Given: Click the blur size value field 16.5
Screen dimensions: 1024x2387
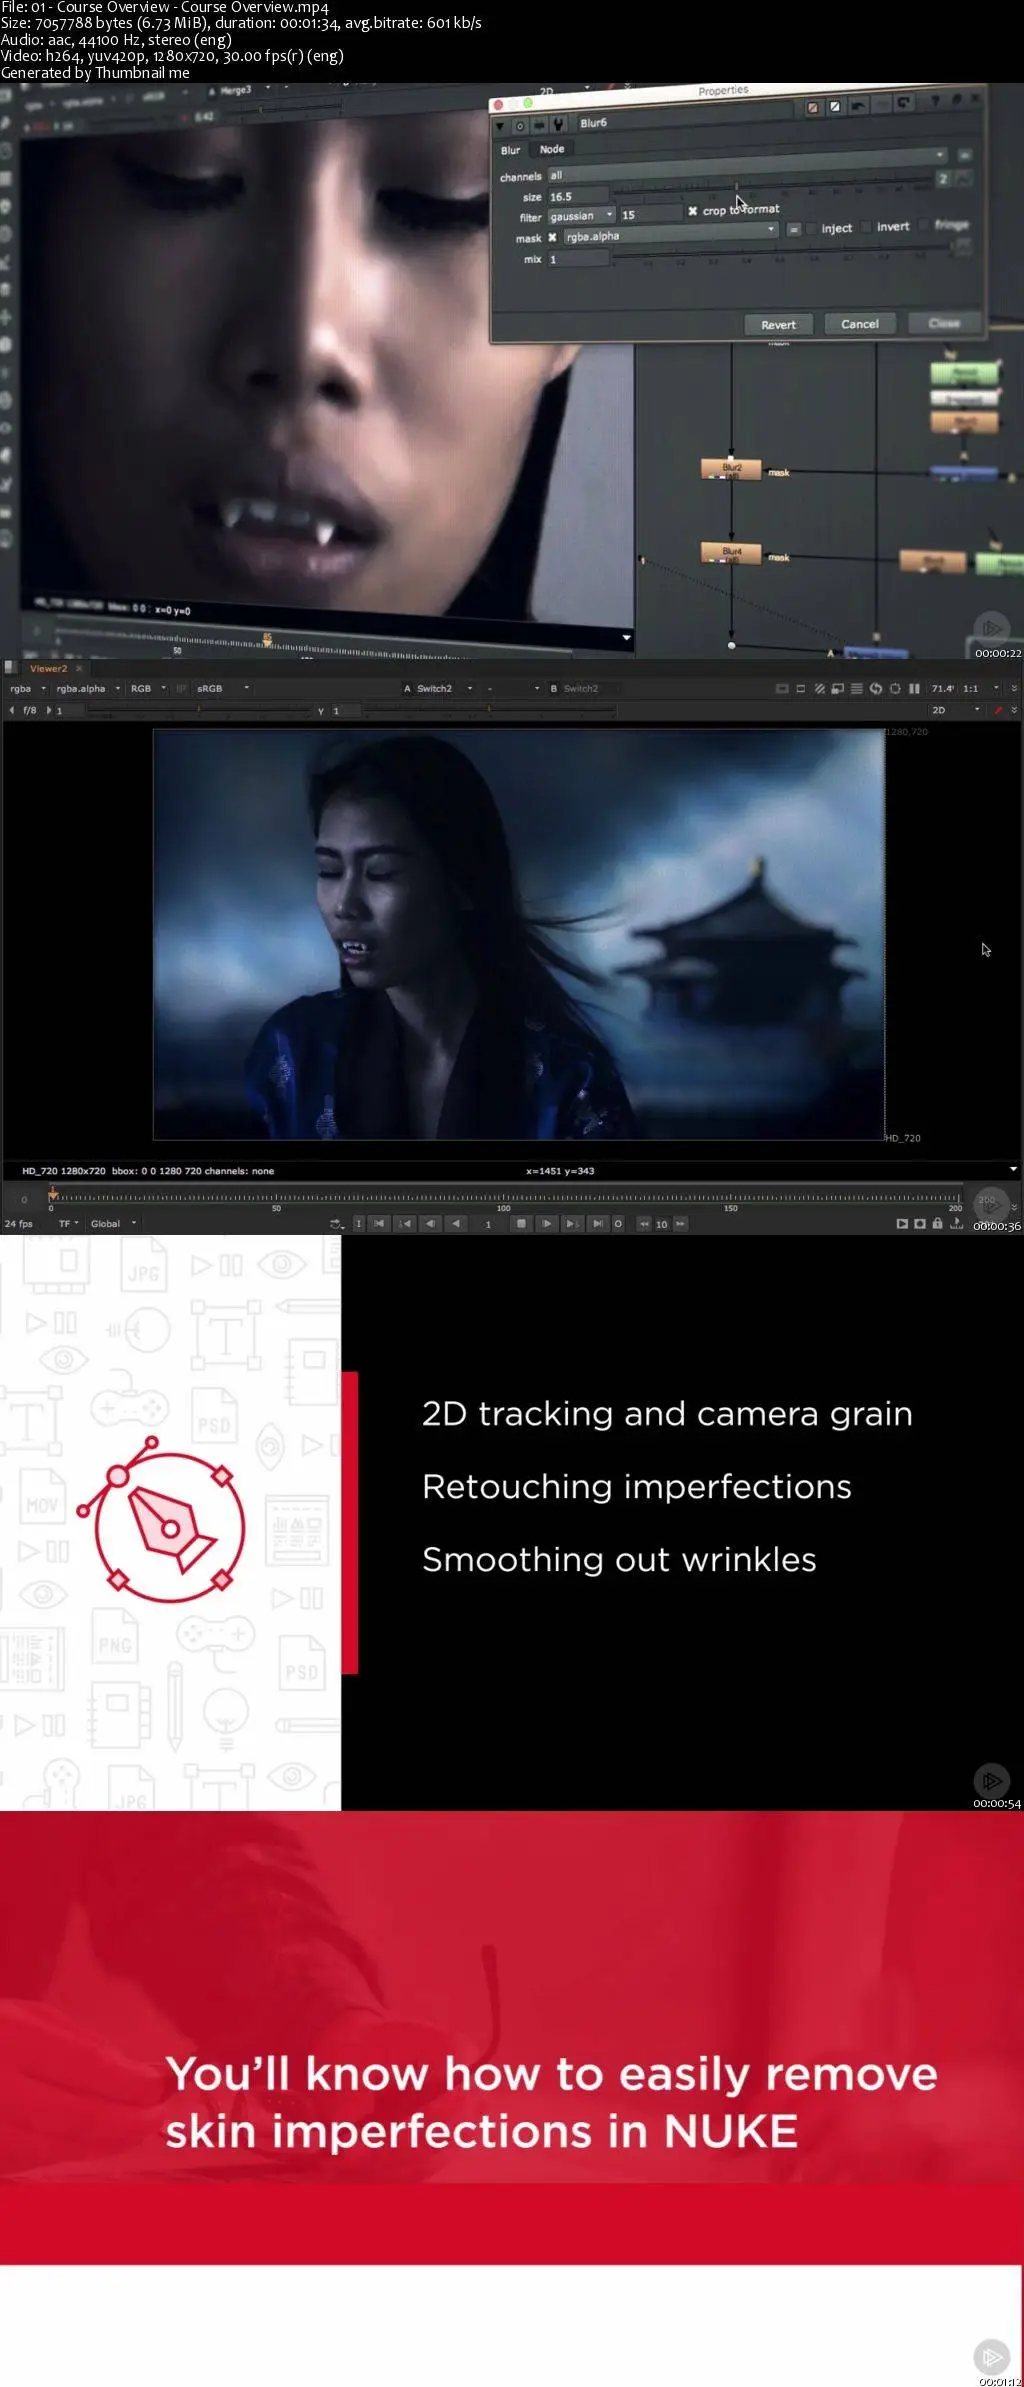Looking at the screenshot, I should pyautogui.click(x=578, y=197).
